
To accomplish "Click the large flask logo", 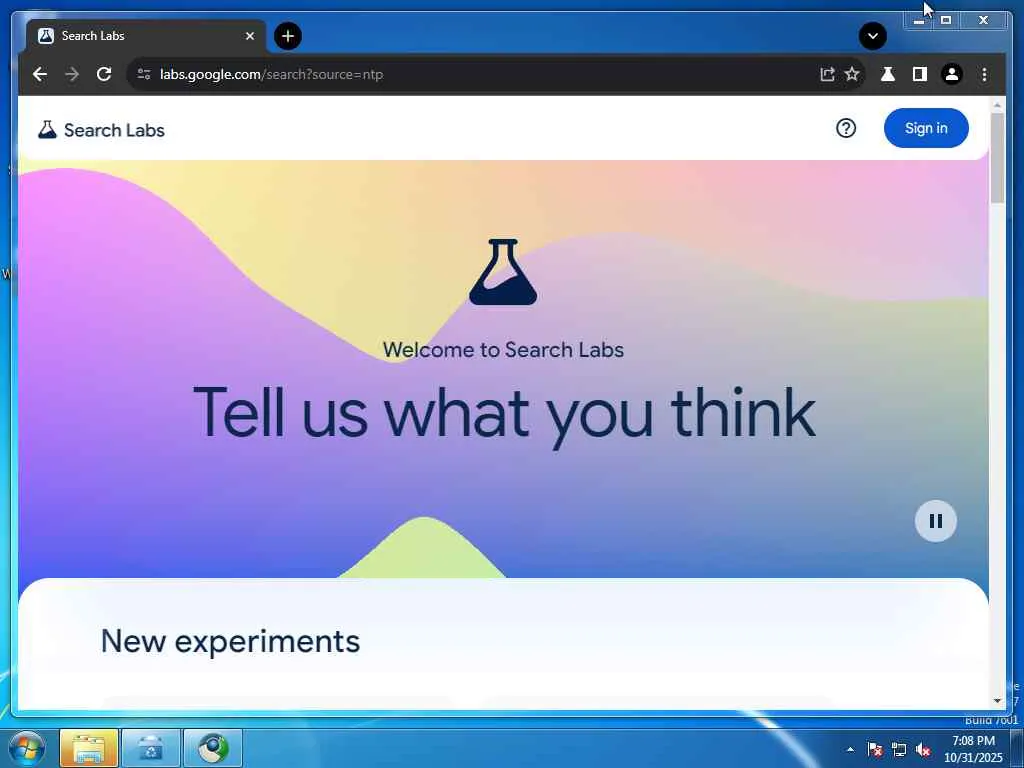I will coord(503,272).
